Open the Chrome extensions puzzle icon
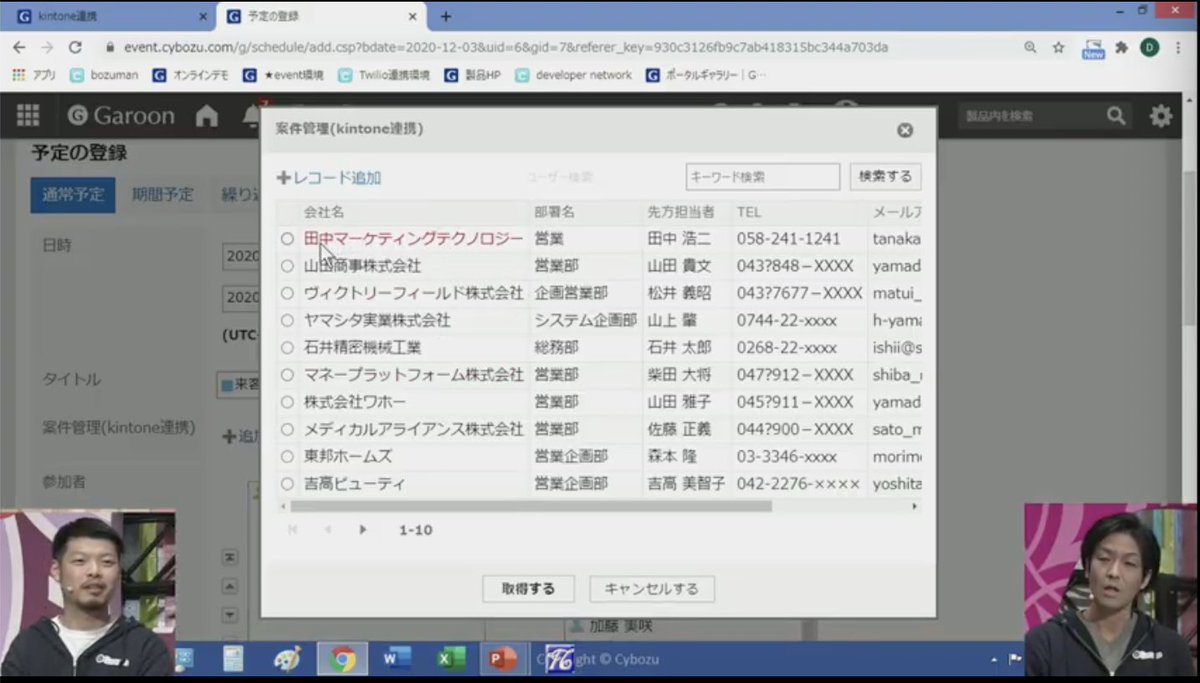 pos(1122,47)
